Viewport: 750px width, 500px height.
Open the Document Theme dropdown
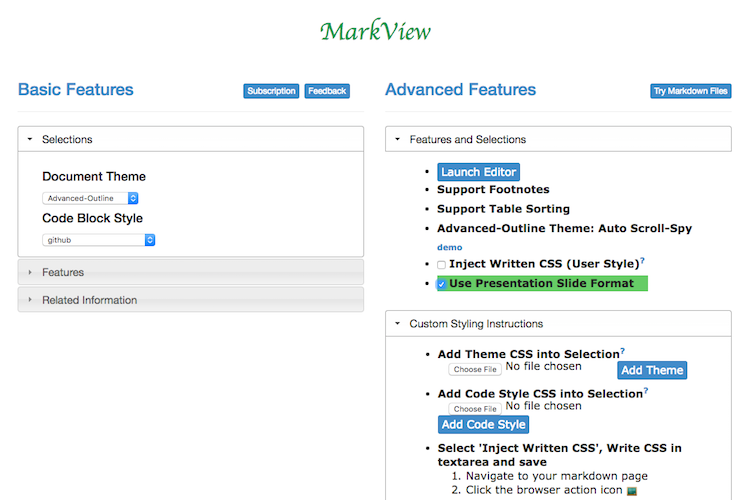click(90, 198)
